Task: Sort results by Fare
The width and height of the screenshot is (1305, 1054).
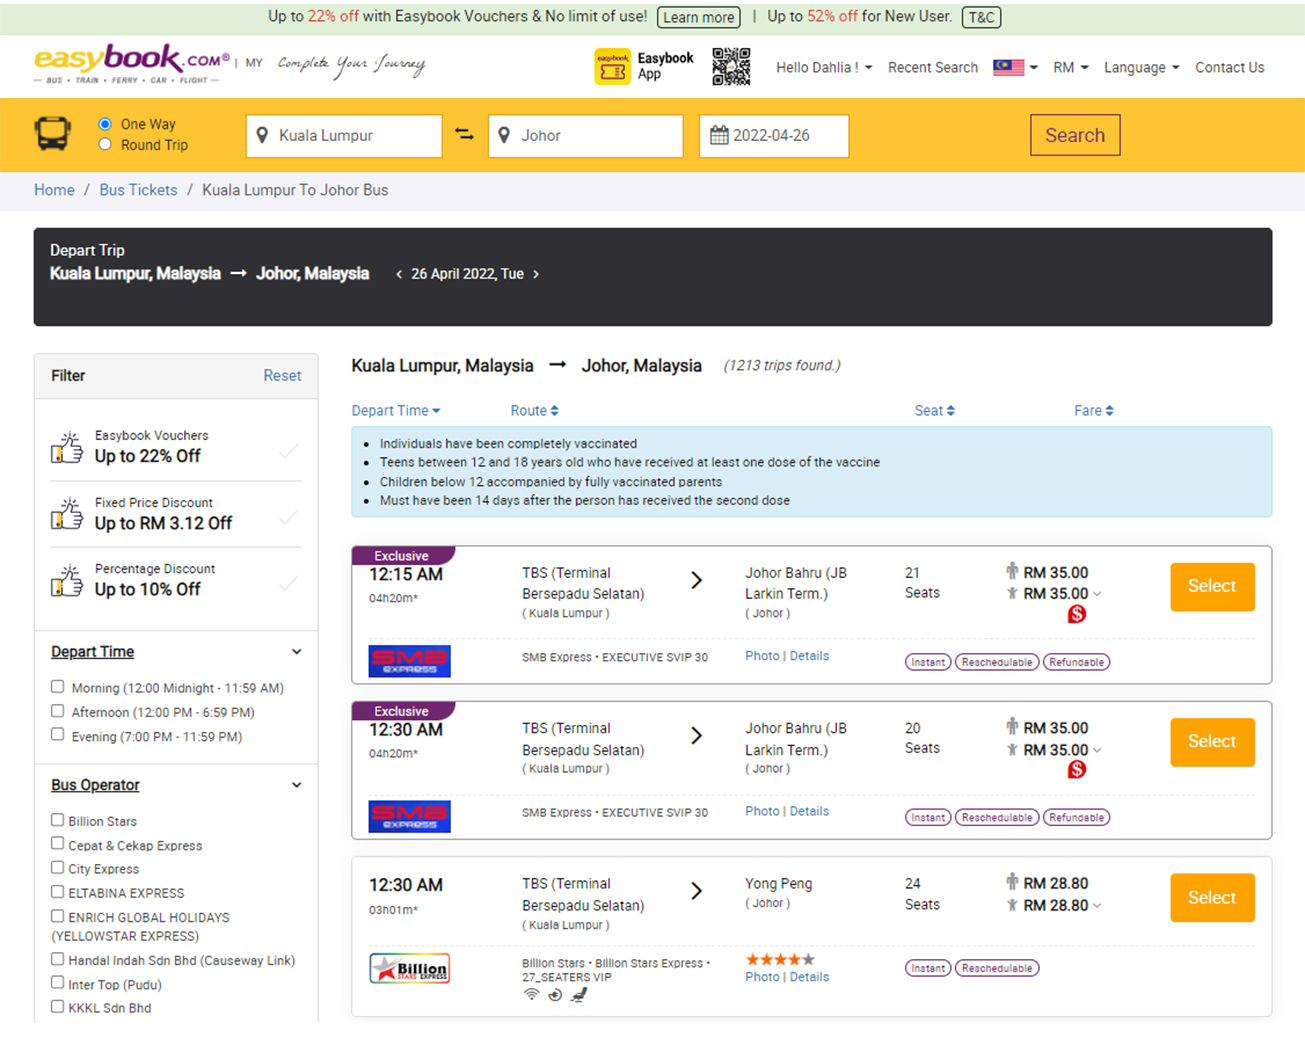Action: click(x=1094, y=411)
